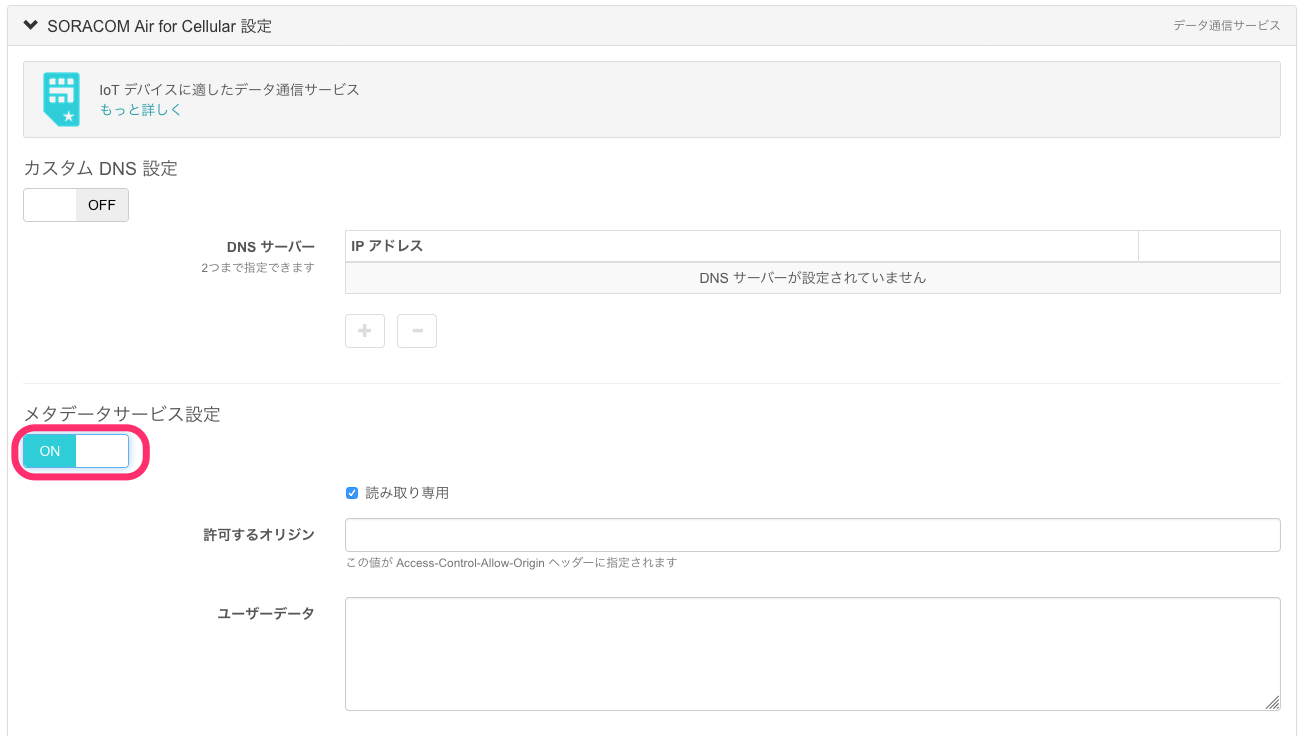The image size is (1311, 736).
Task: Click the teal SIM card icon
Action: (x=60, y=99)
